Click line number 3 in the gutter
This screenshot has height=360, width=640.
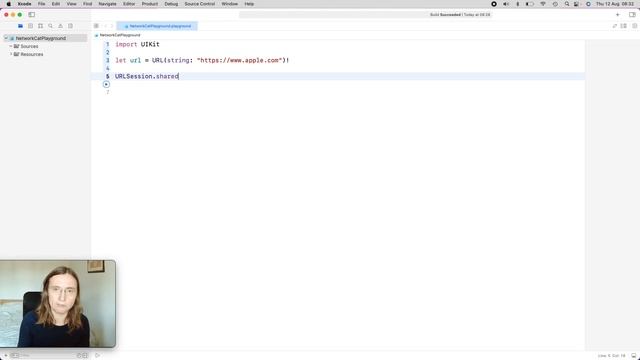(x=108, y=60)
